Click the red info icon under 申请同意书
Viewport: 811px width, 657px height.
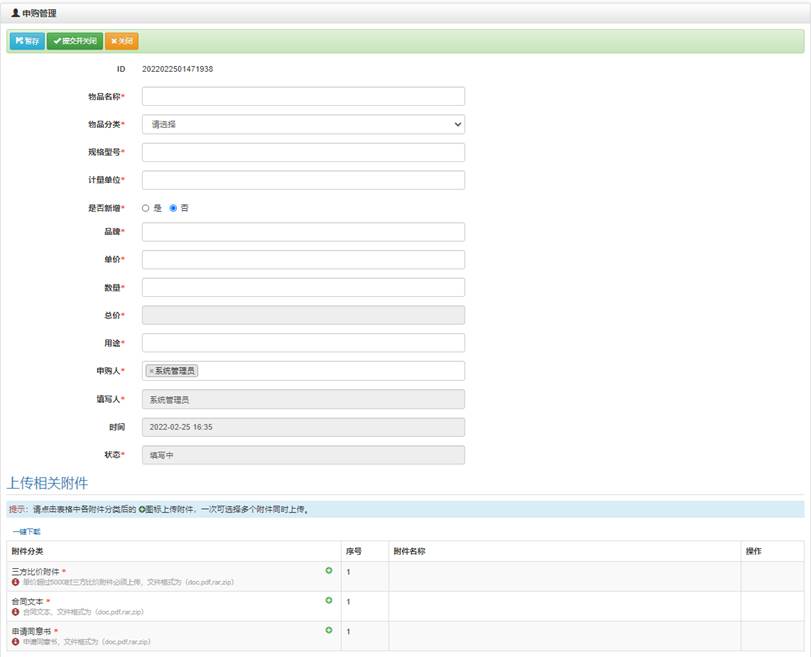point(16,642)
